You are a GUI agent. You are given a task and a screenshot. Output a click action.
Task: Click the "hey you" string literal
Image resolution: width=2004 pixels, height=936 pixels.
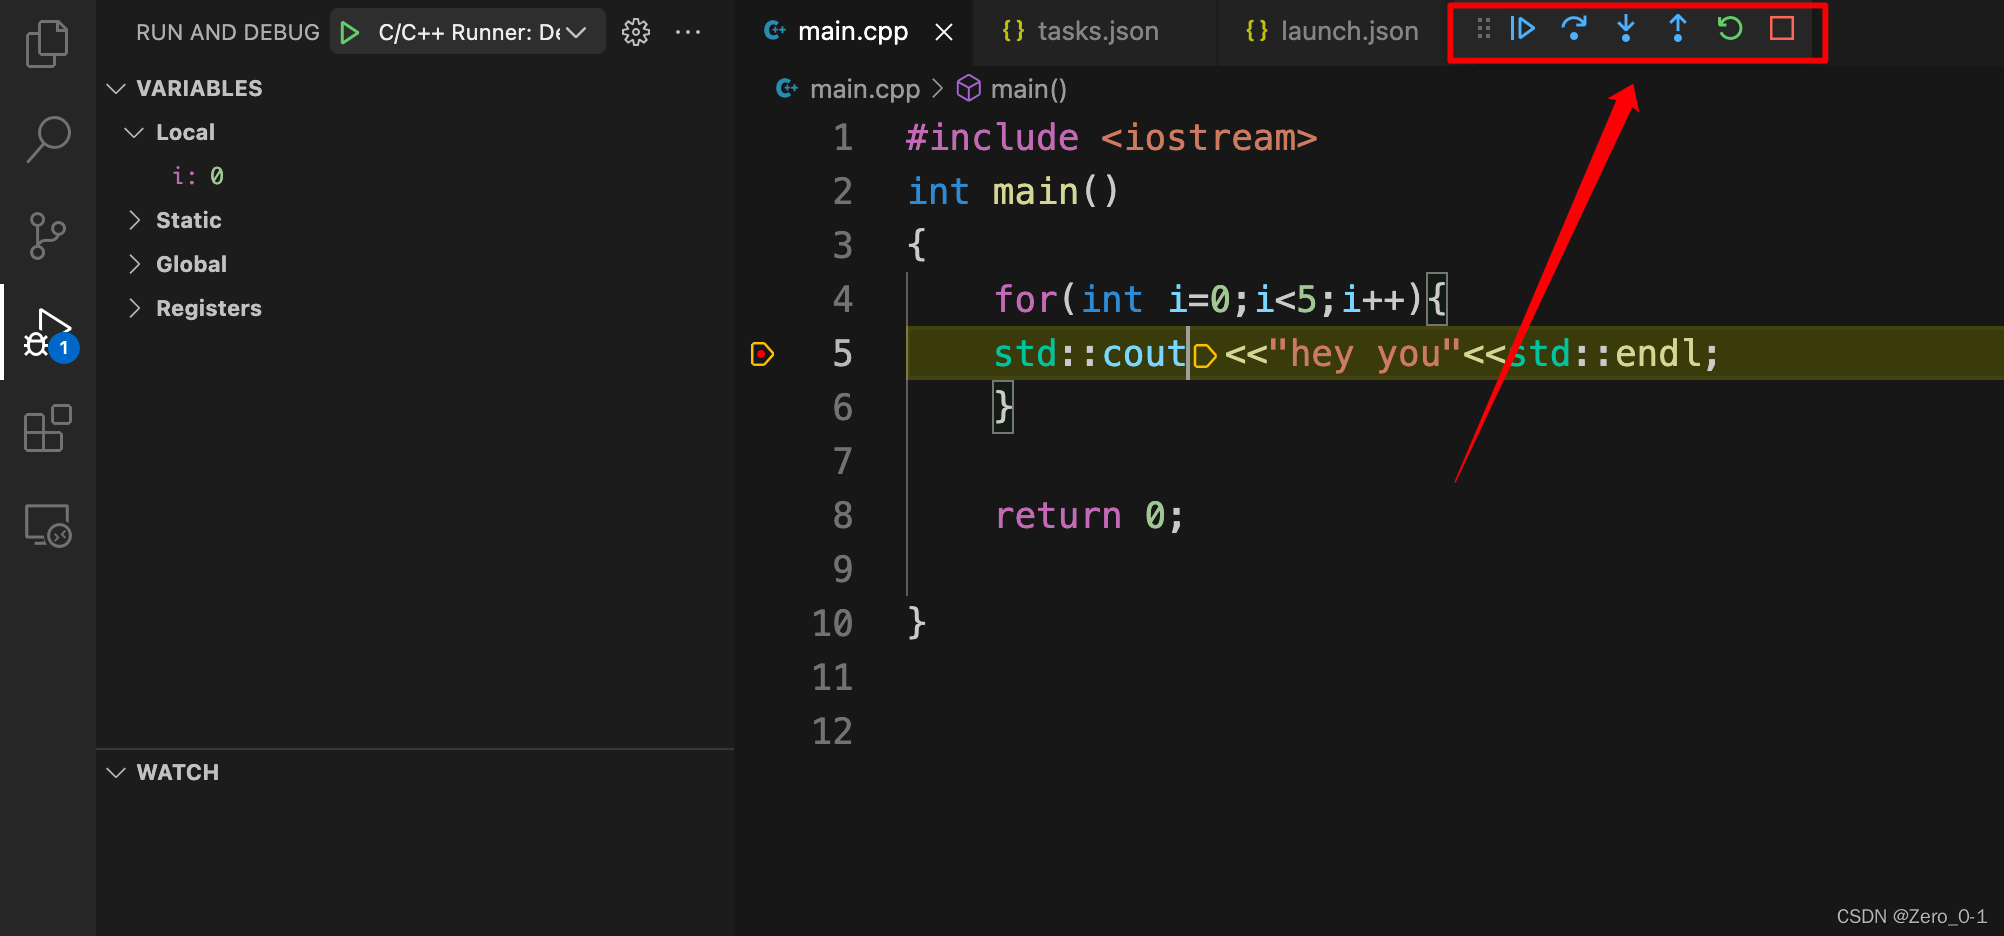1364,353
